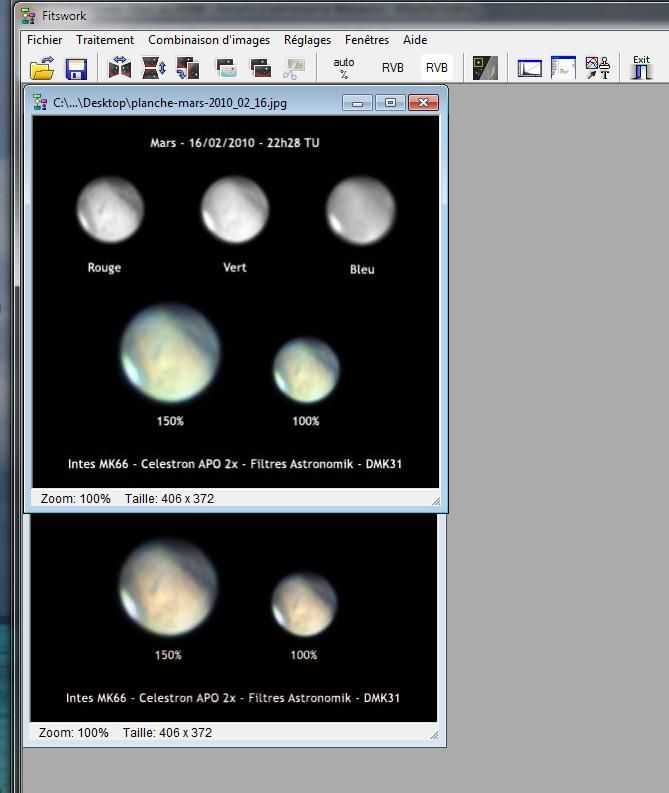The image size is (669, 793).
Task: Click the auto % scaling button
Action: [x=344, y=68]
